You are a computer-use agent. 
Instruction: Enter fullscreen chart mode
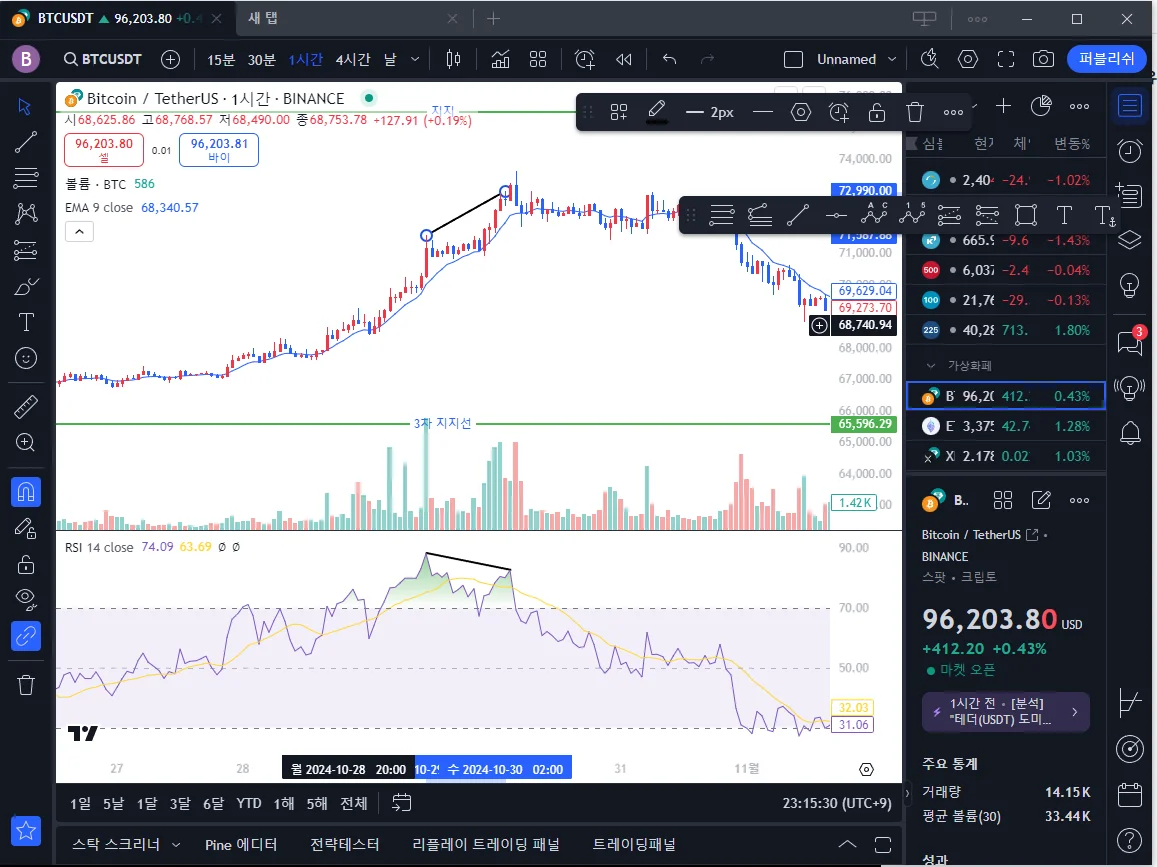(x=1006, y=59)
